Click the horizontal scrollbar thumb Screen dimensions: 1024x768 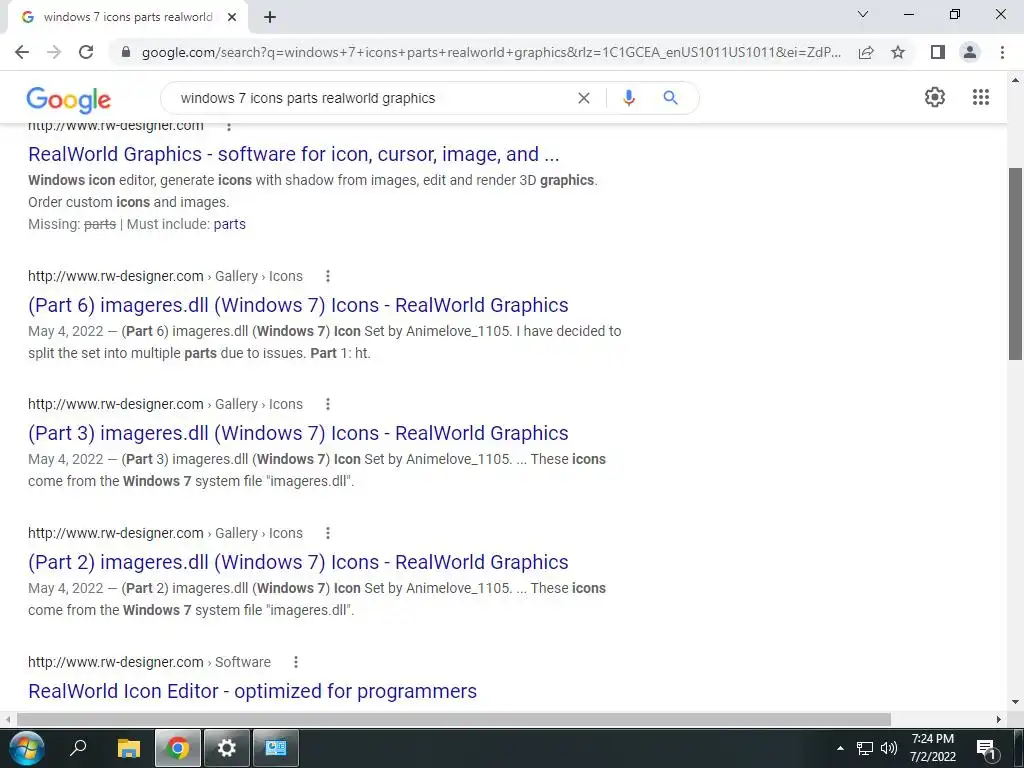[x=454, y=719]
